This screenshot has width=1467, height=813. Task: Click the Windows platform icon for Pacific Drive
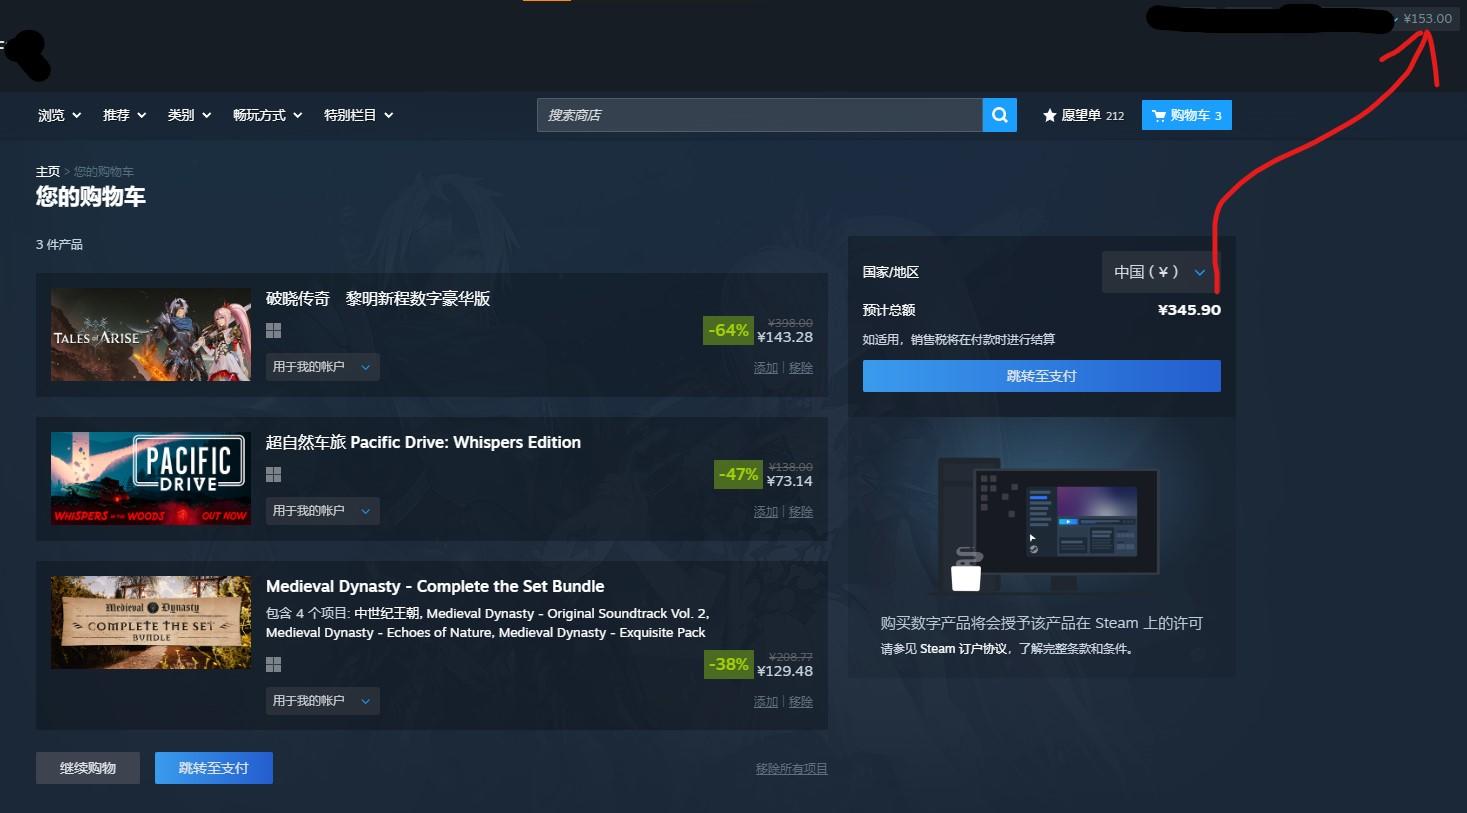pyautogui.click(x=273, y=475)
